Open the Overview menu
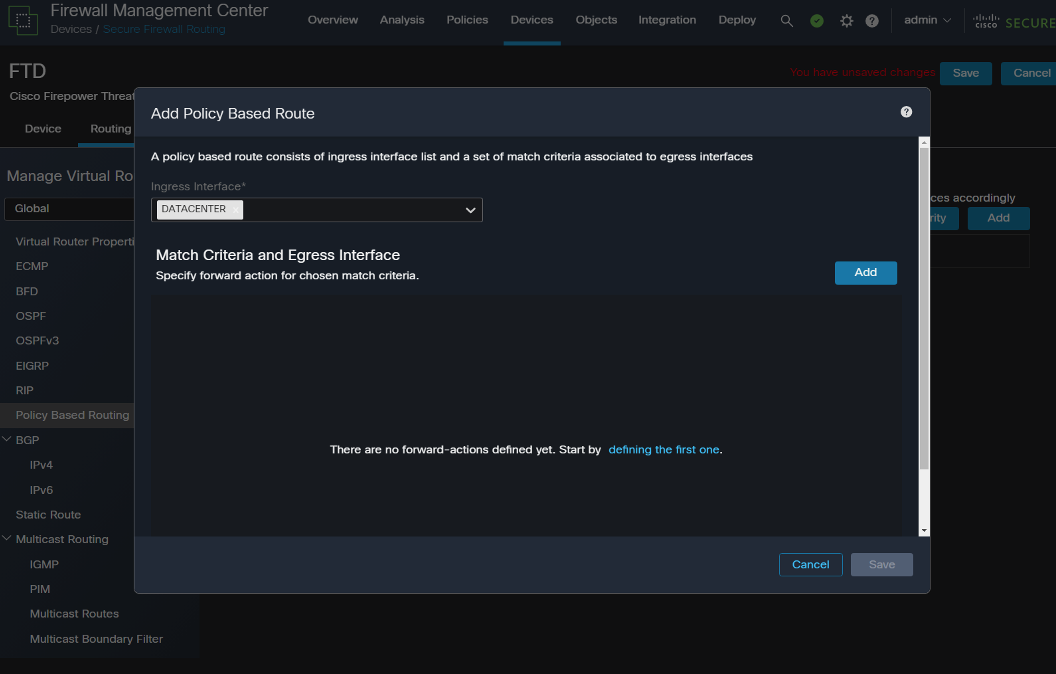The height and width of the screenshot is (674, 1056). pyautogui.click(x=333, y=20)
